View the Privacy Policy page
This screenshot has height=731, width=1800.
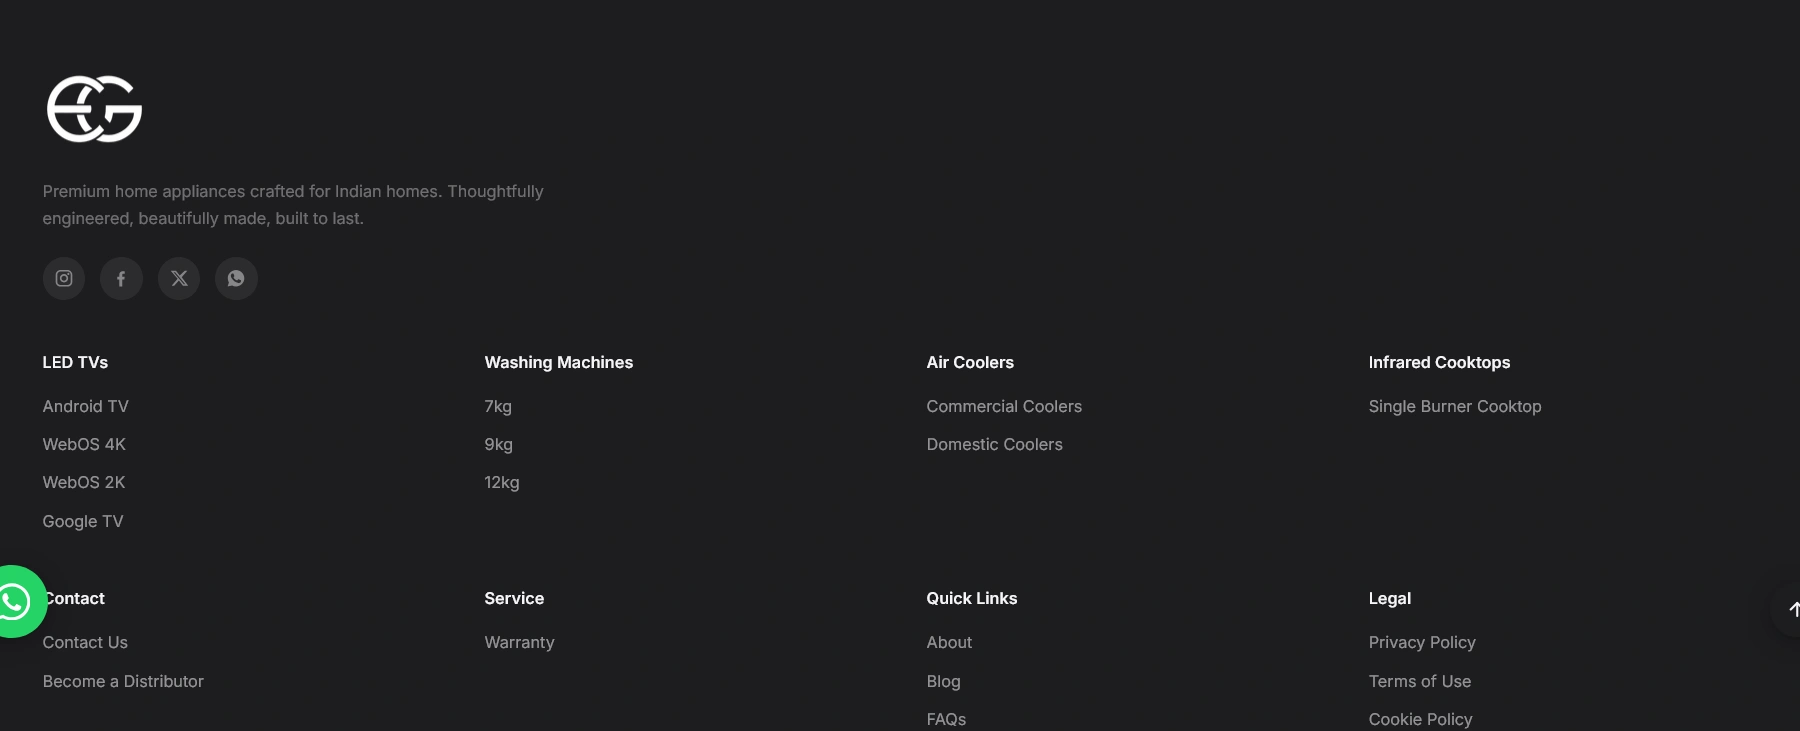tap(1422, 642)
